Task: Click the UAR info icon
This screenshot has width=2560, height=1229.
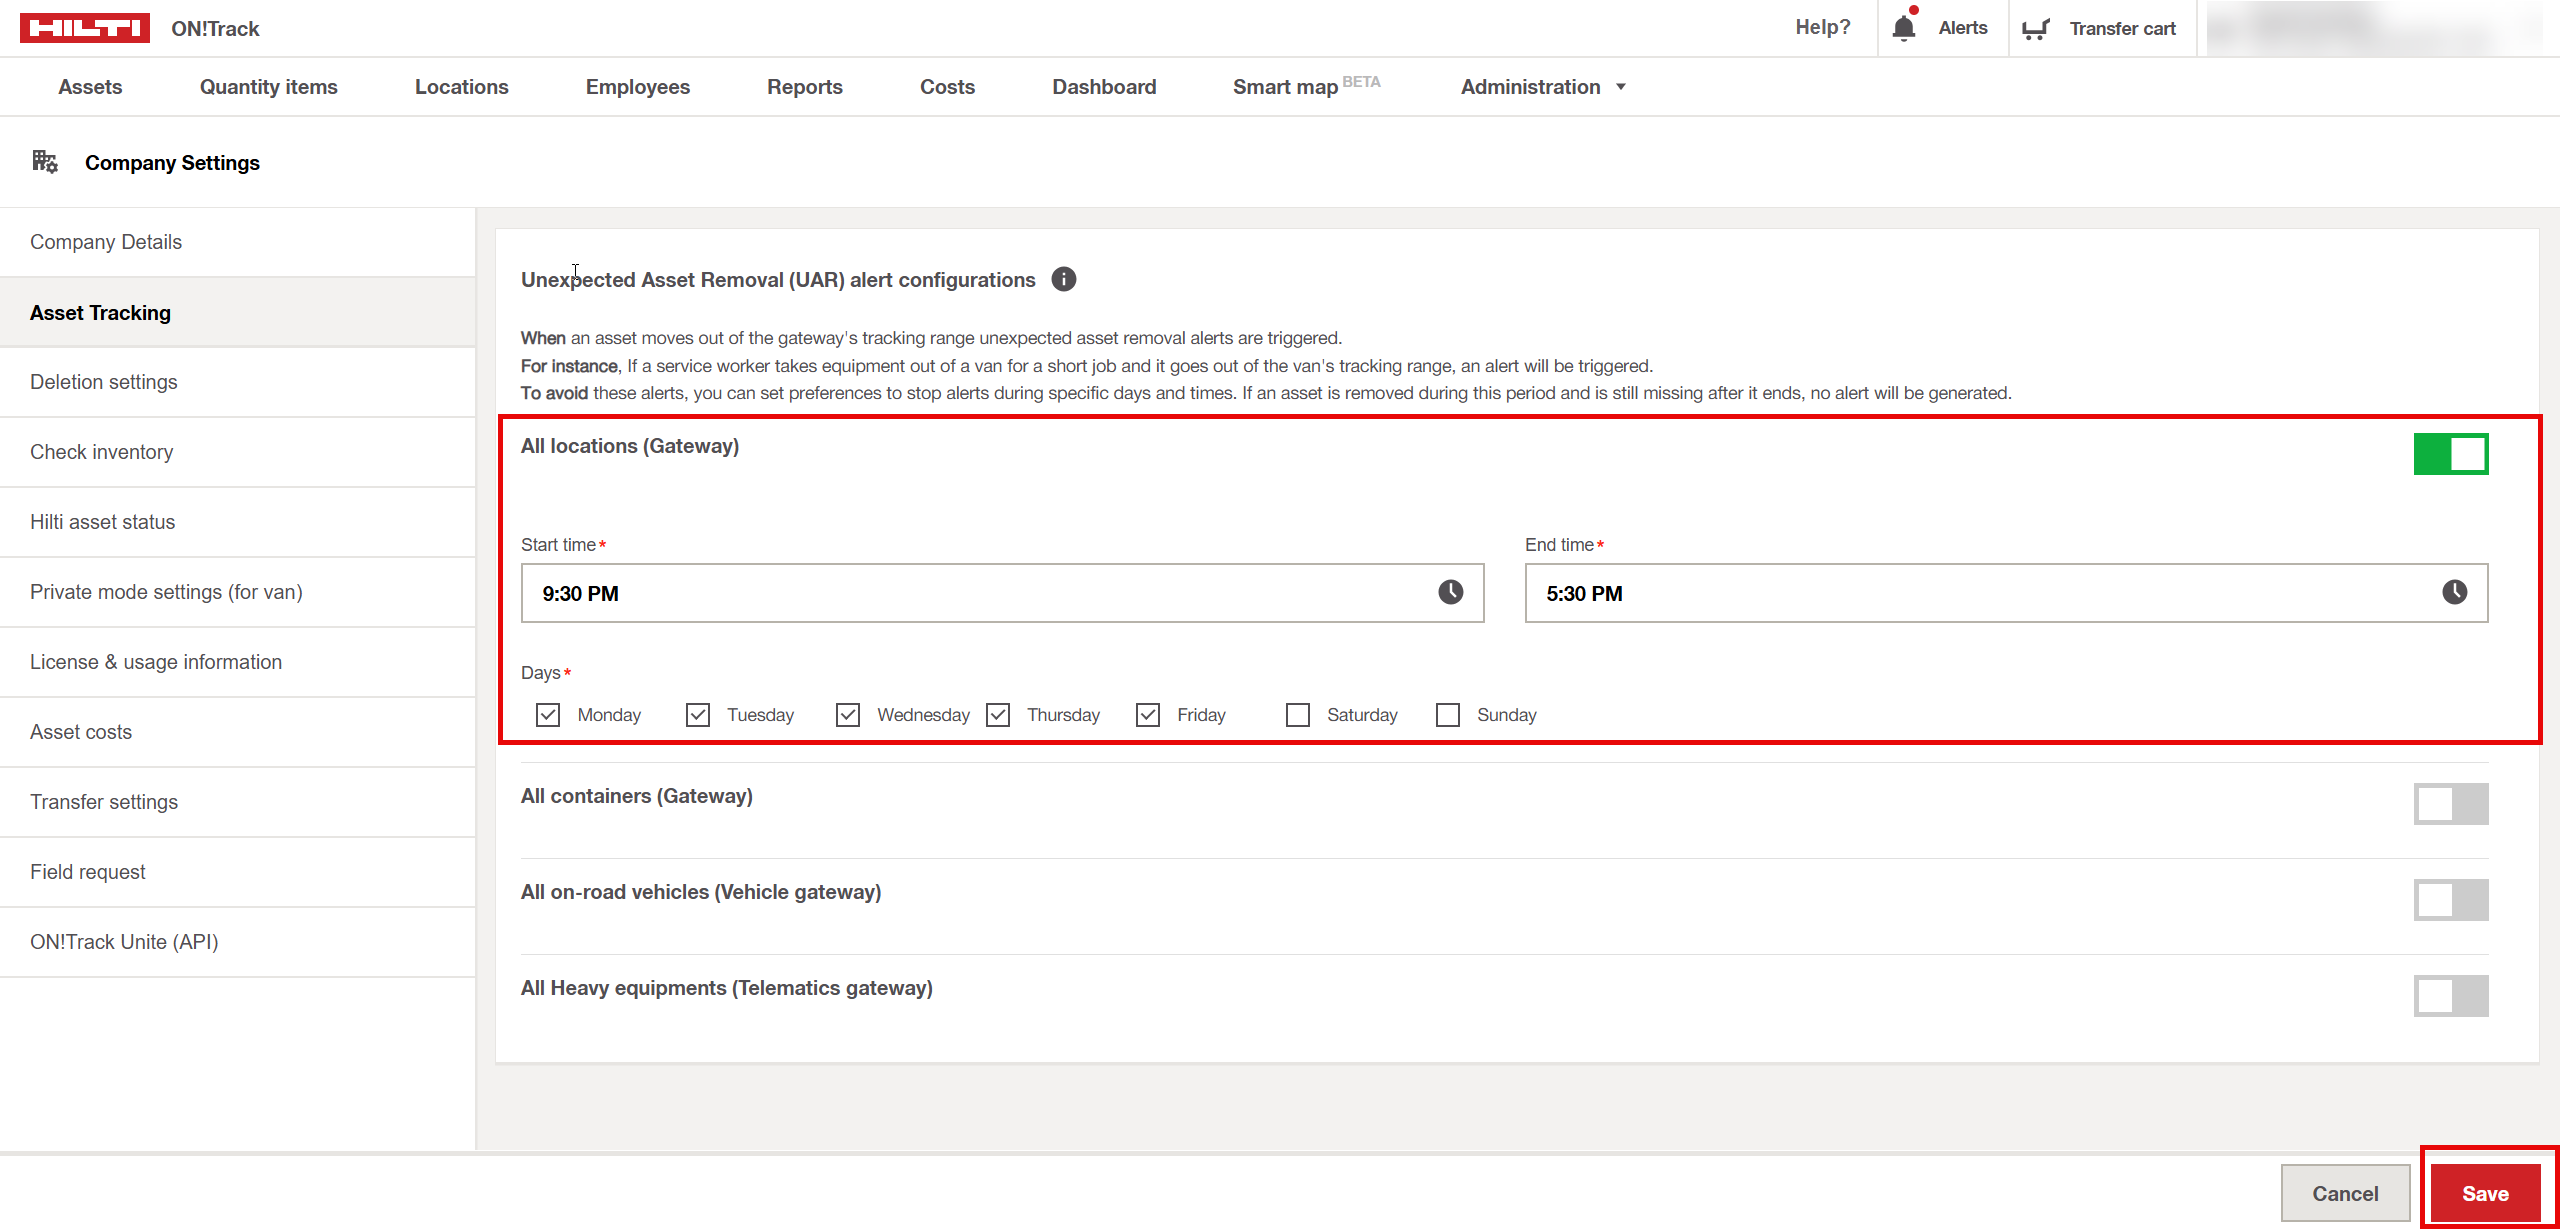Action: pos(1064,280)
